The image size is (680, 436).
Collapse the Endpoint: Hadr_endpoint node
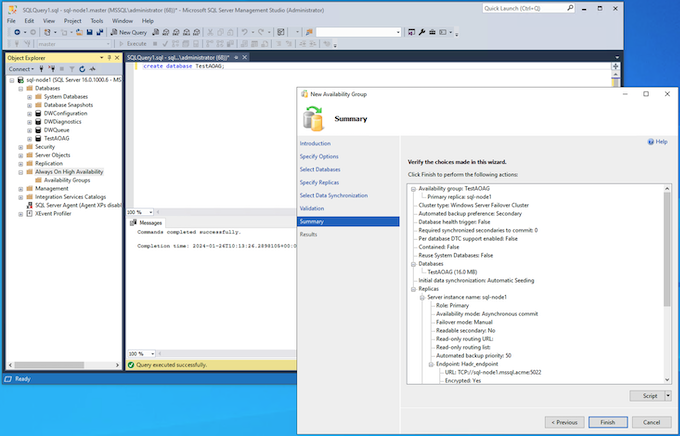pos(431,364)
